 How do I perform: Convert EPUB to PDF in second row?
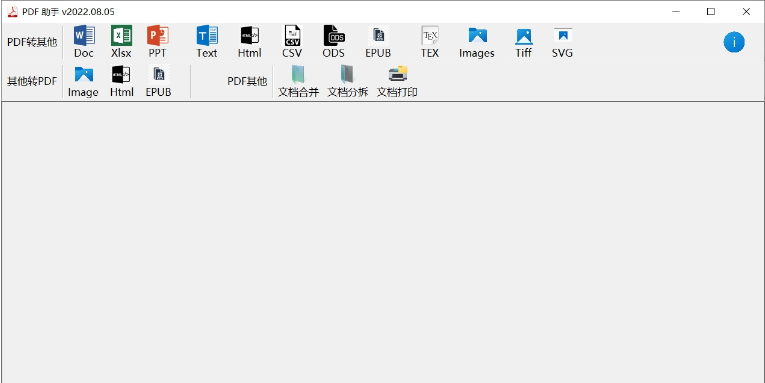[159, 81]
